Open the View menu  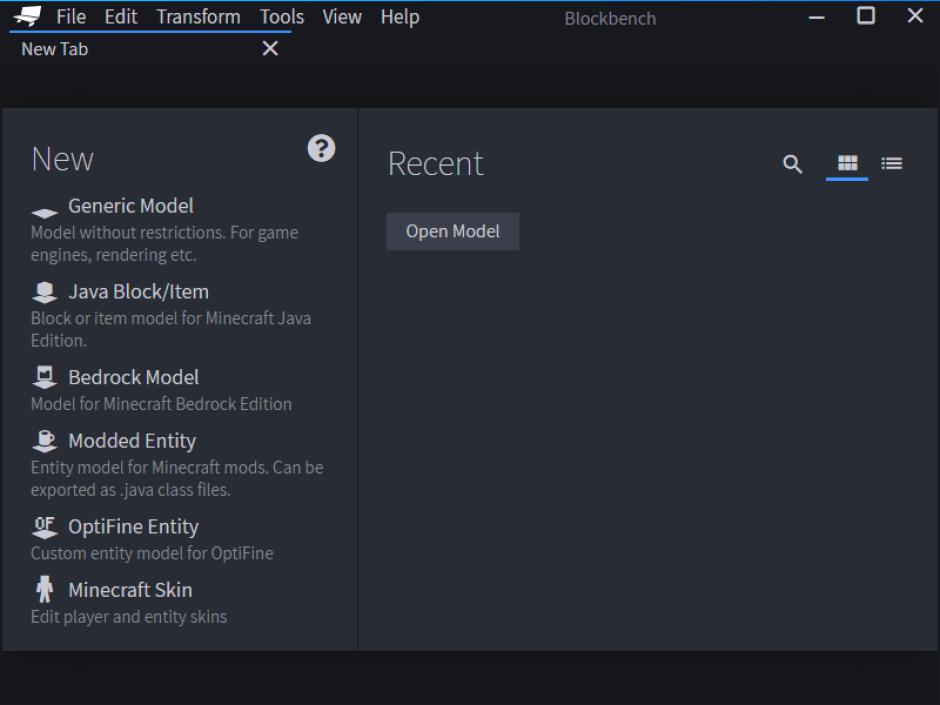click(x=342, y=17)
